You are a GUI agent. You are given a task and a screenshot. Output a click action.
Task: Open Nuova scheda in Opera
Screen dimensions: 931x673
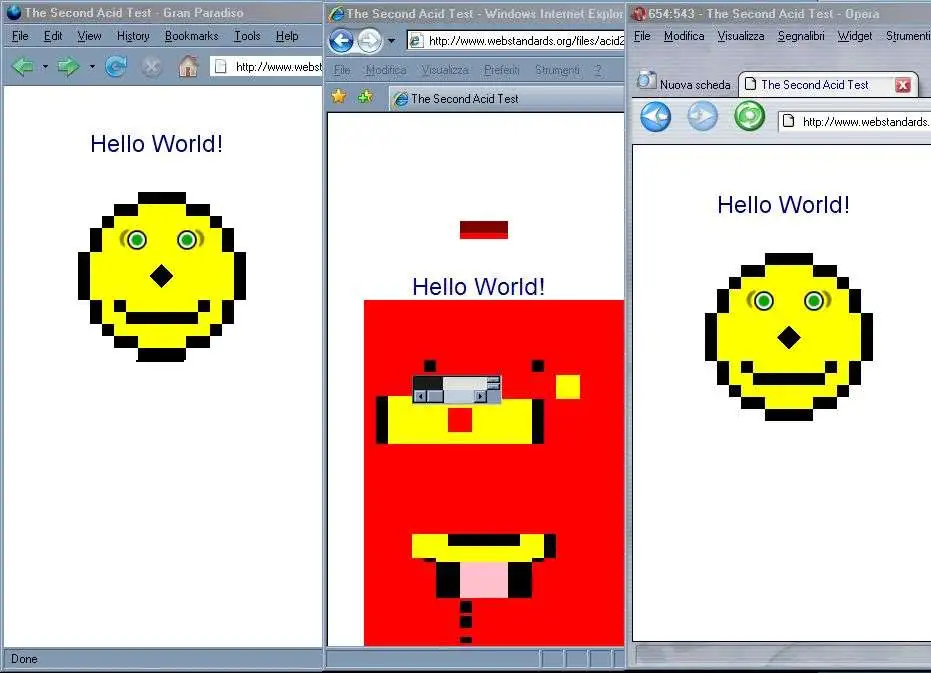[x=683, y=83]
